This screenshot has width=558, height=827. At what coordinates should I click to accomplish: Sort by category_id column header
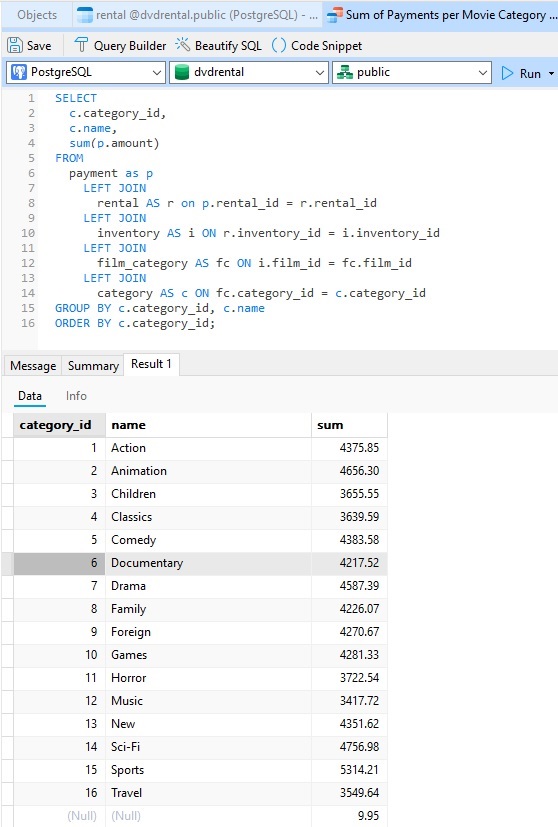[x=60, y=425]
